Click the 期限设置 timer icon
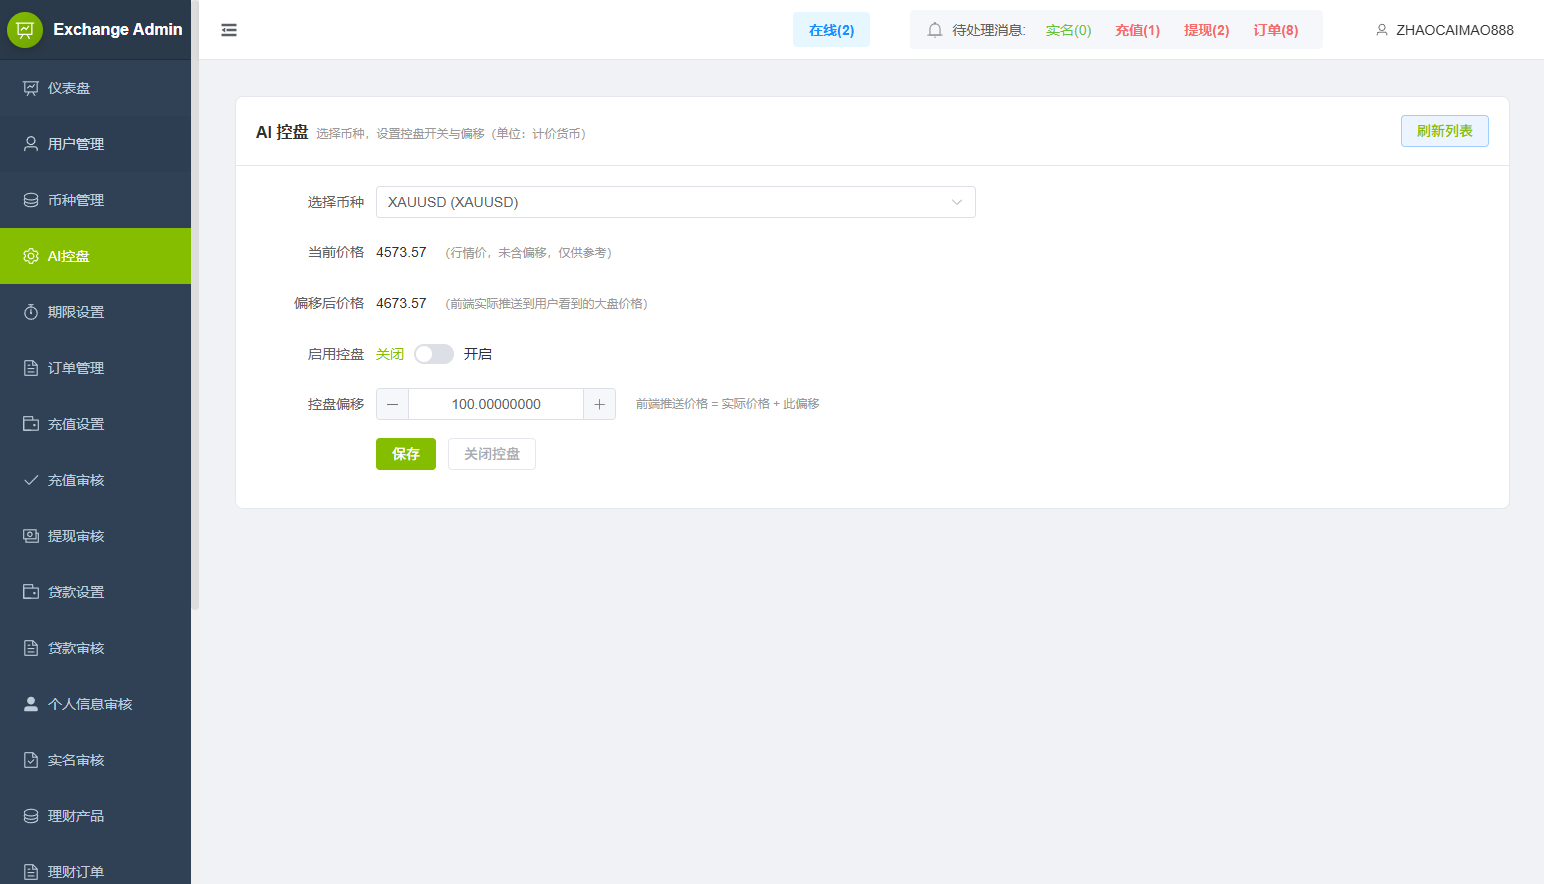This screenshot has height=884, width=1544. tap(31, 312)
